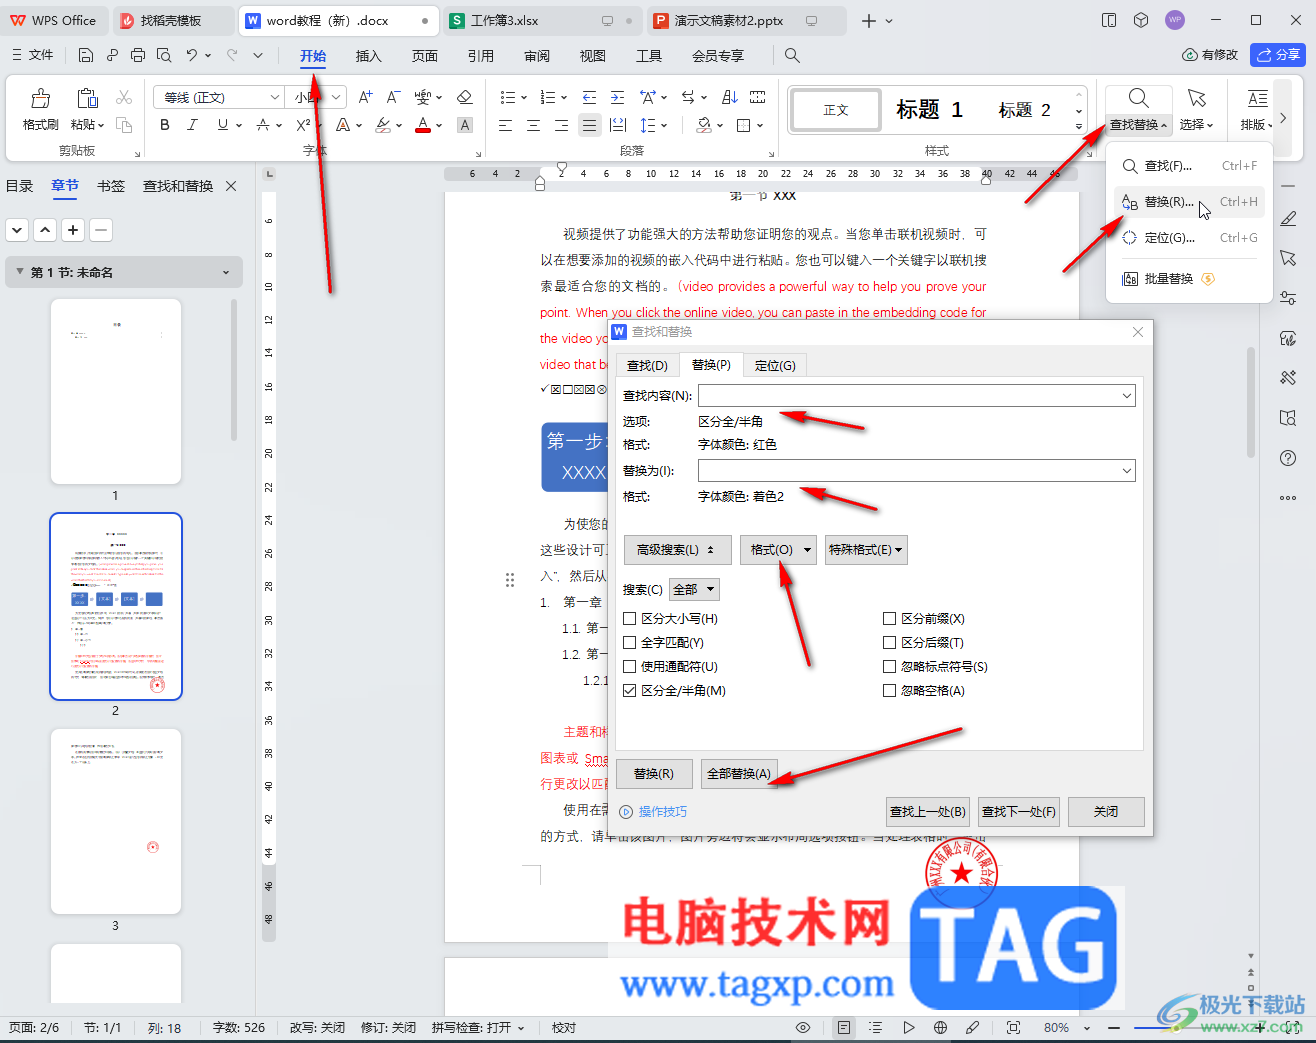Click the Format Painter icon
1316x1043 pixels.
(x=41, y=98)
